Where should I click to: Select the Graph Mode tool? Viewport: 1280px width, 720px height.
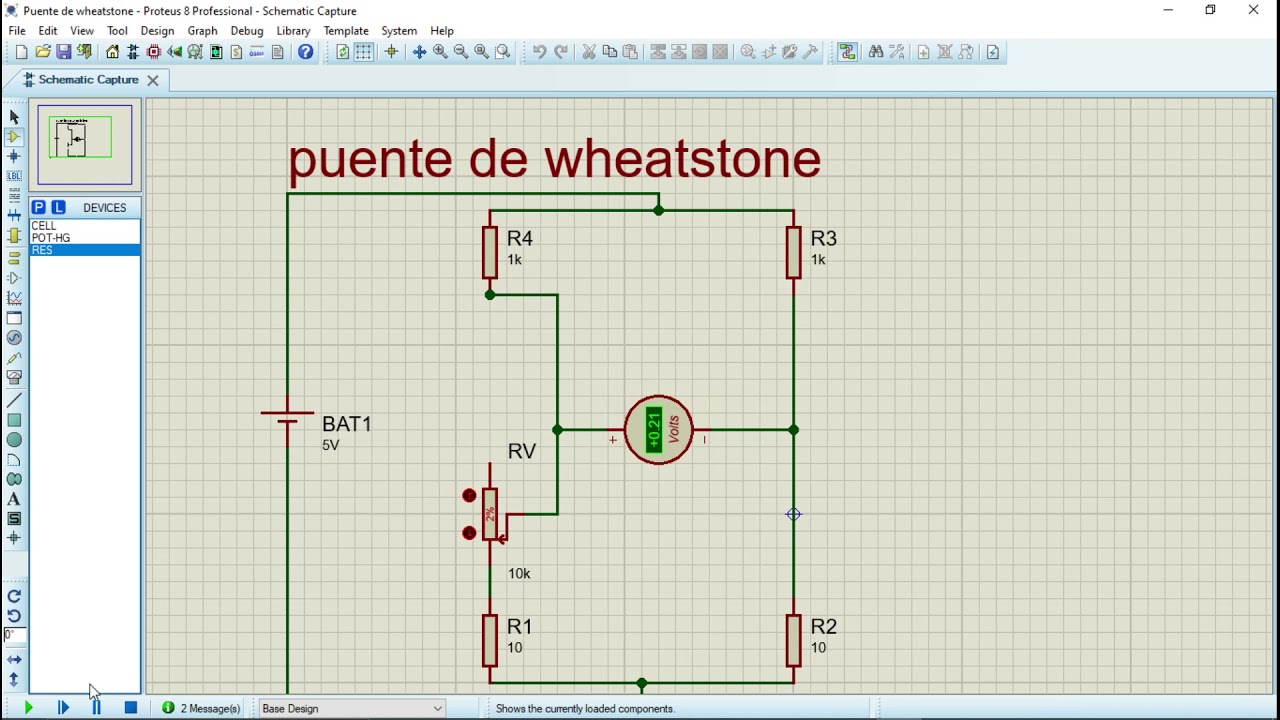14,298
